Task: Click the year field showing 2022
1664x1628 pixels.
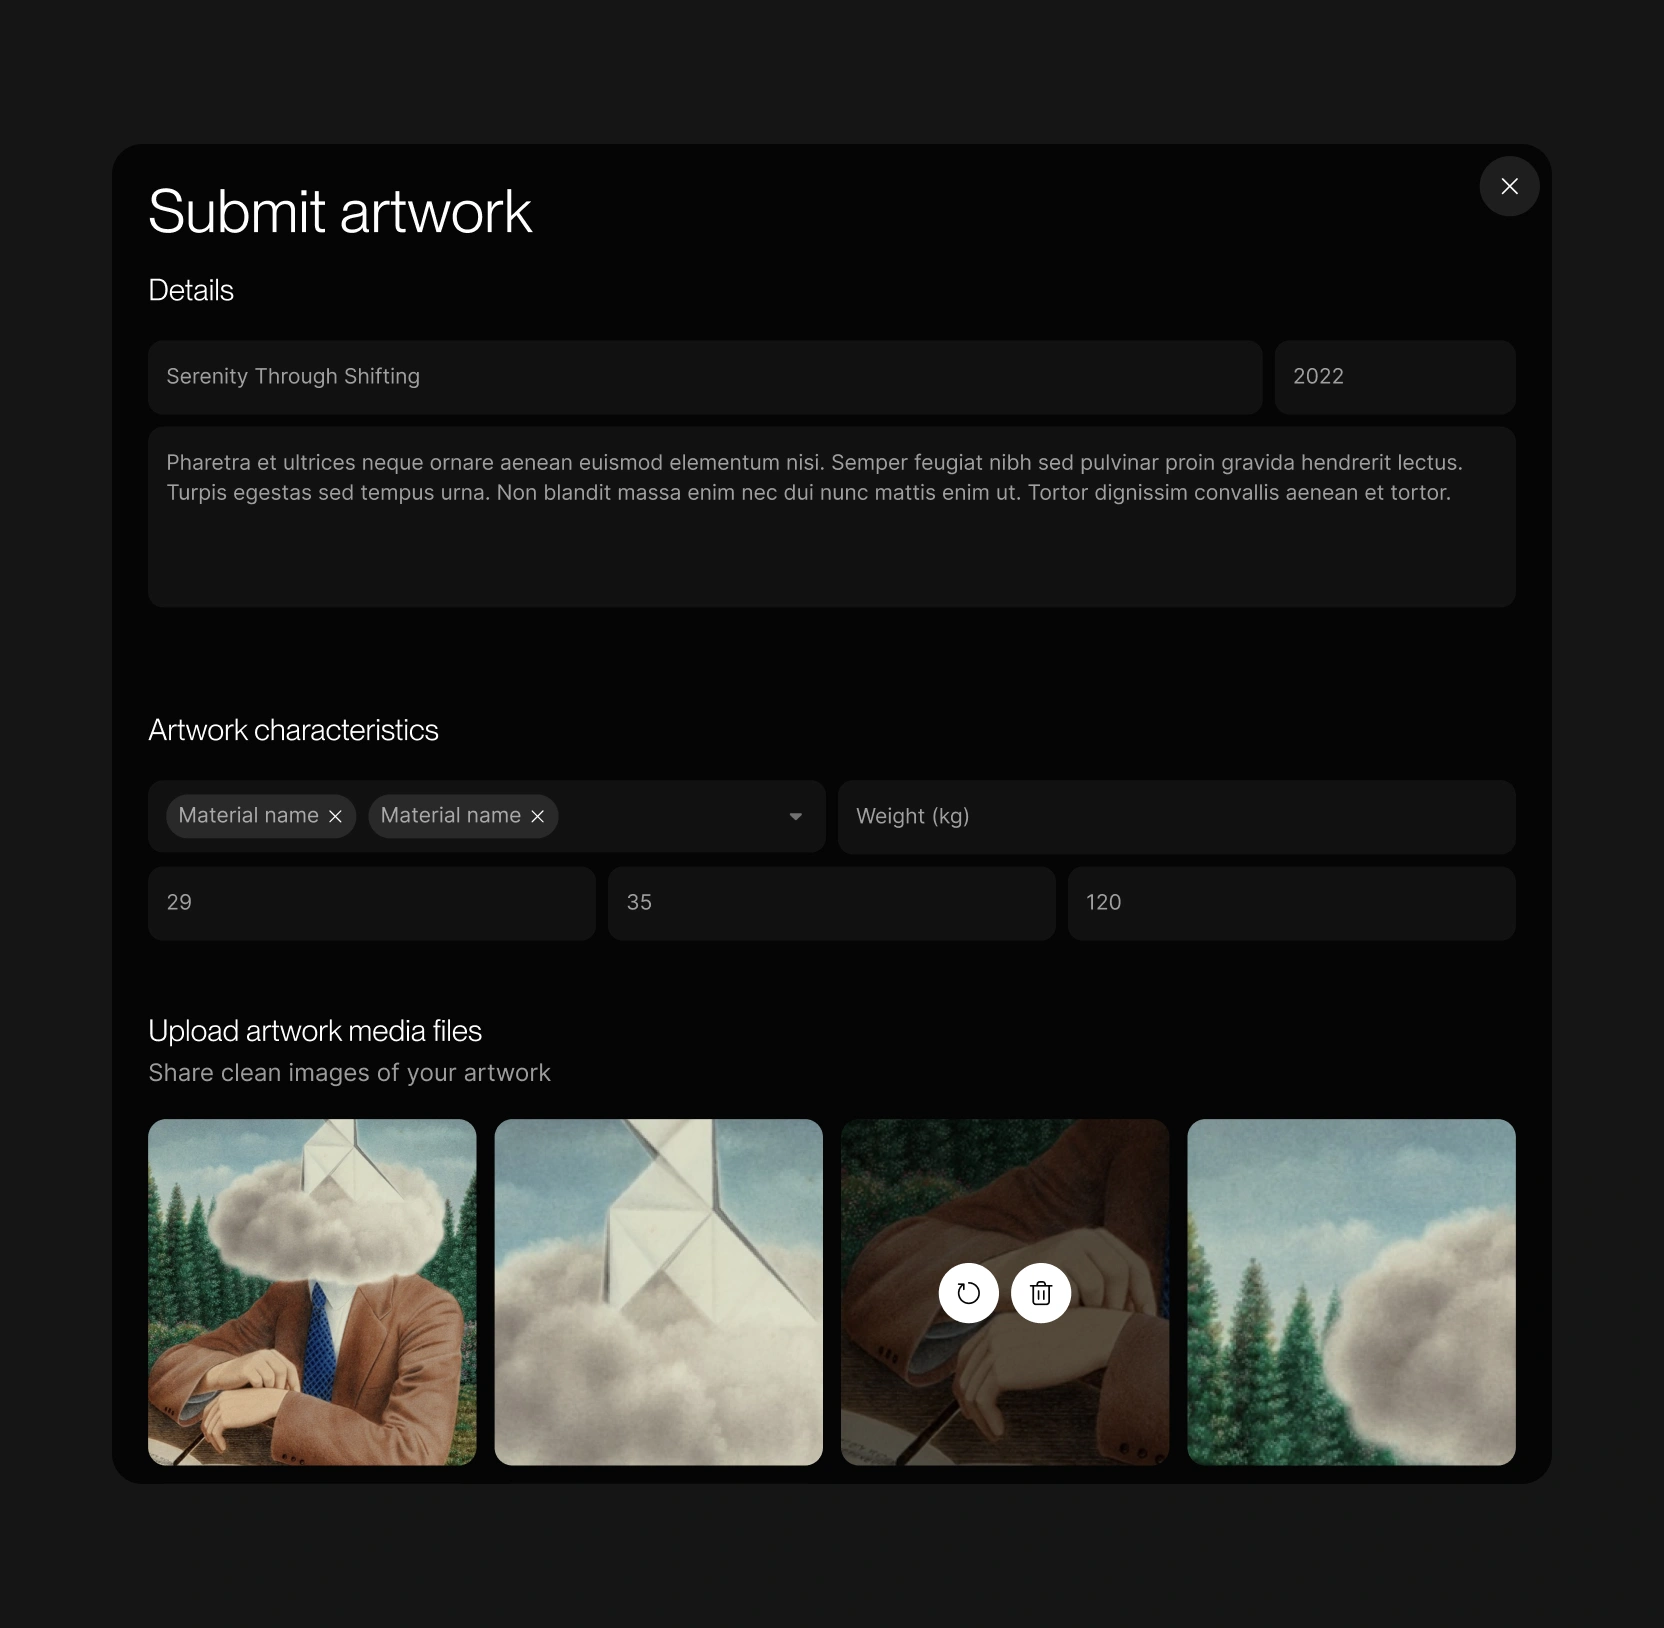Action: coord(1395,377)
